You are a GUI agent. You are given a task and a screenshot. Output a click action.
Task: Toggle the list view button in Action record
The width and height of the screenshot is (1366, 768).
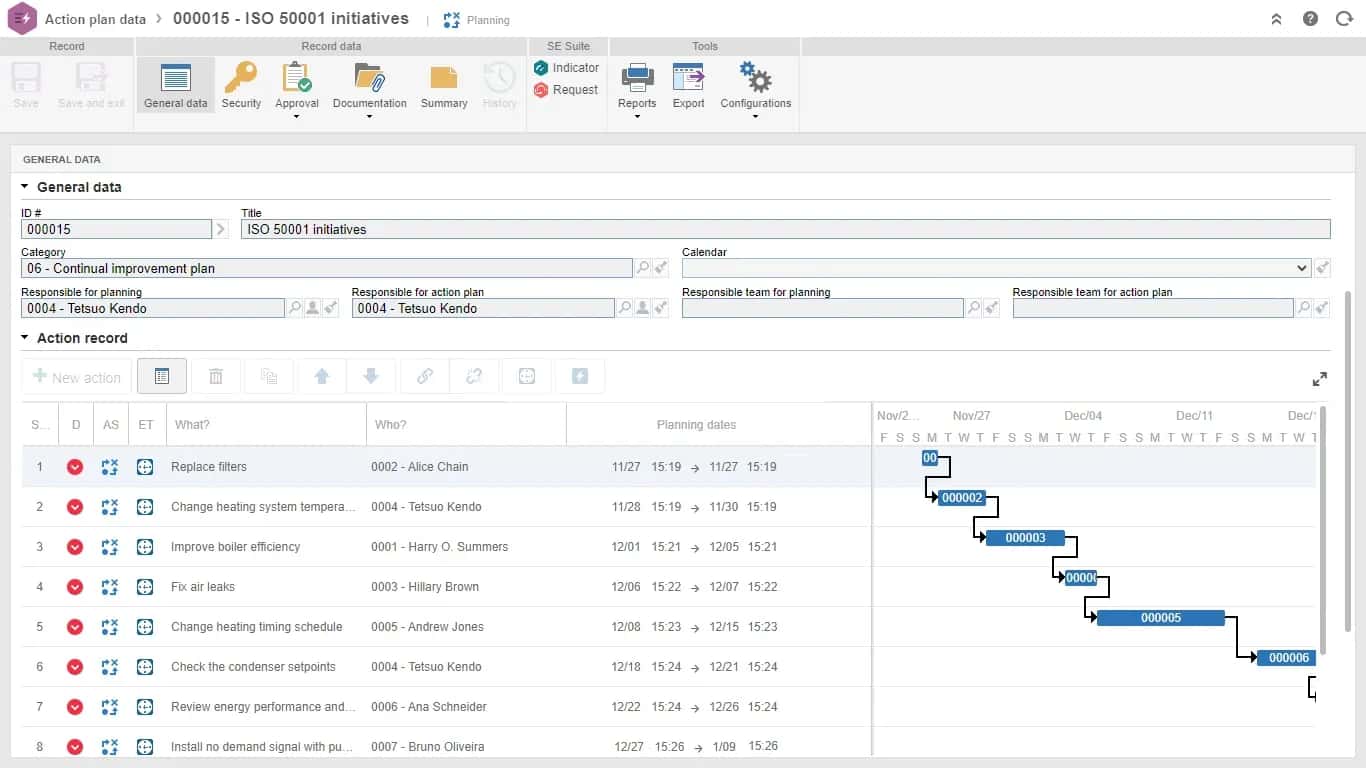tap(162, 376)
